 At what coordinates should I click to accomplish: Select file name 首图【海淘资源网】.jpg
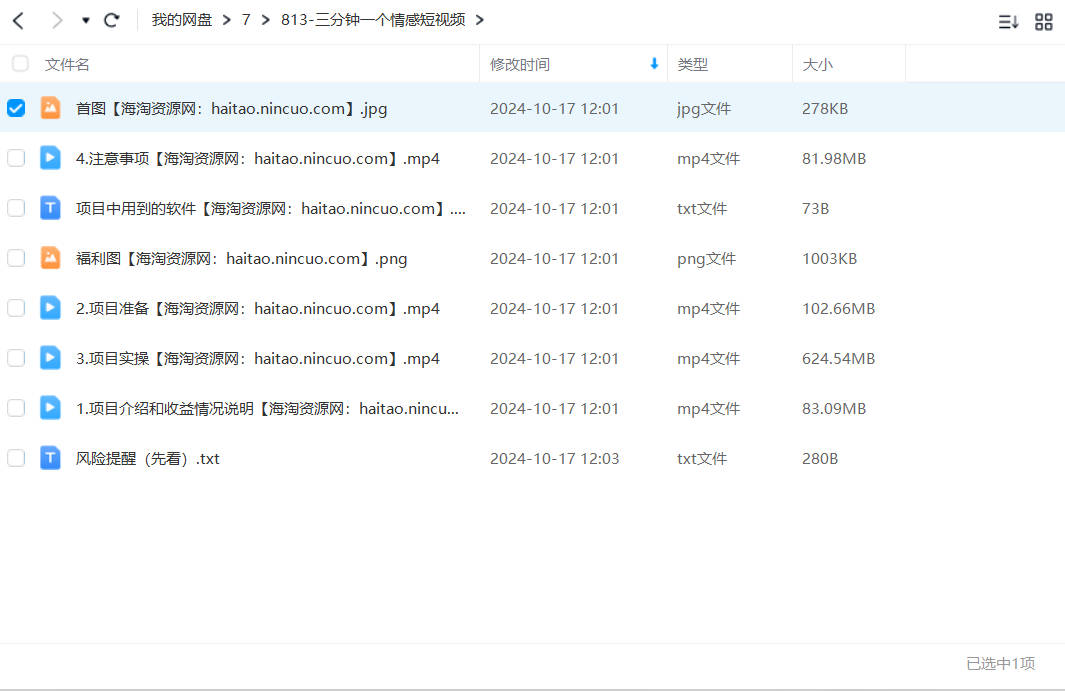pyautogui.click(x=232, y=109)
